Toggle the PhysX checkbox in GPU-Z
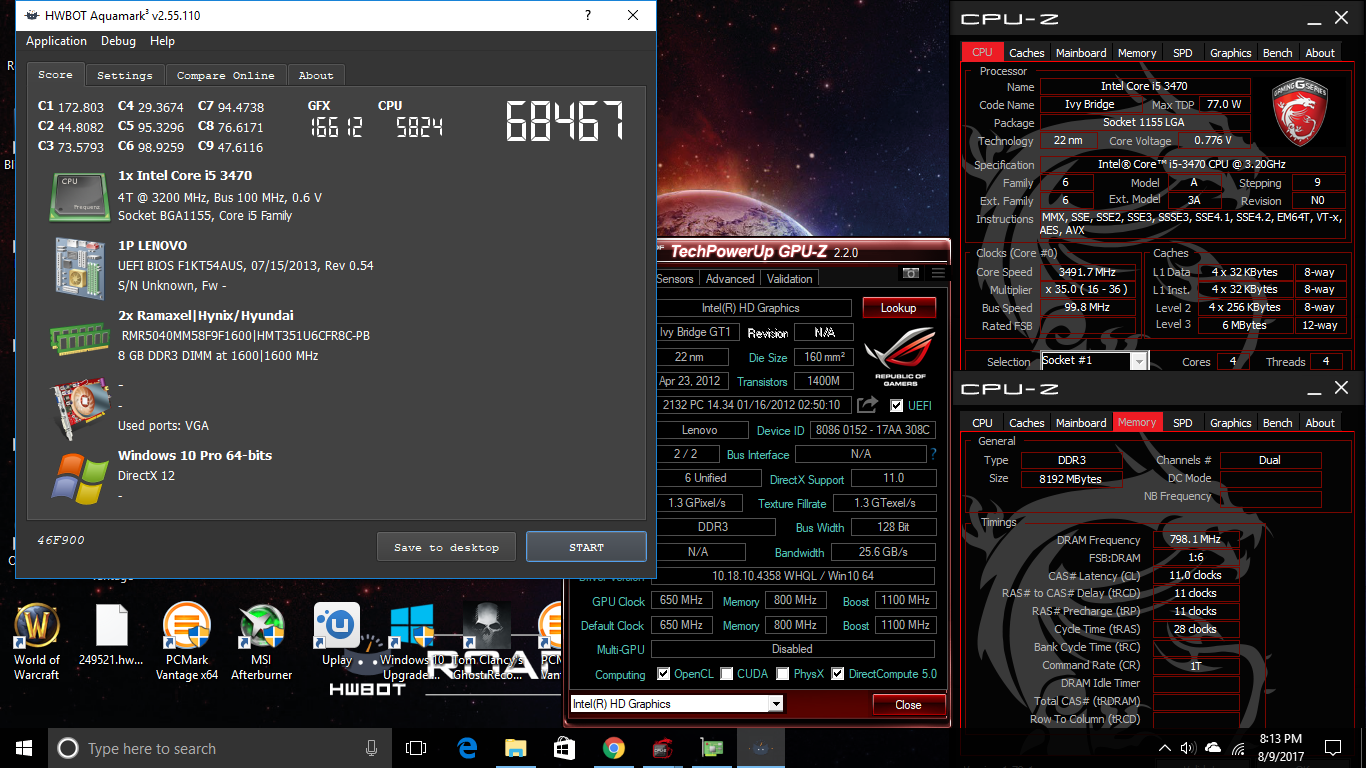 tap(783, 674)
